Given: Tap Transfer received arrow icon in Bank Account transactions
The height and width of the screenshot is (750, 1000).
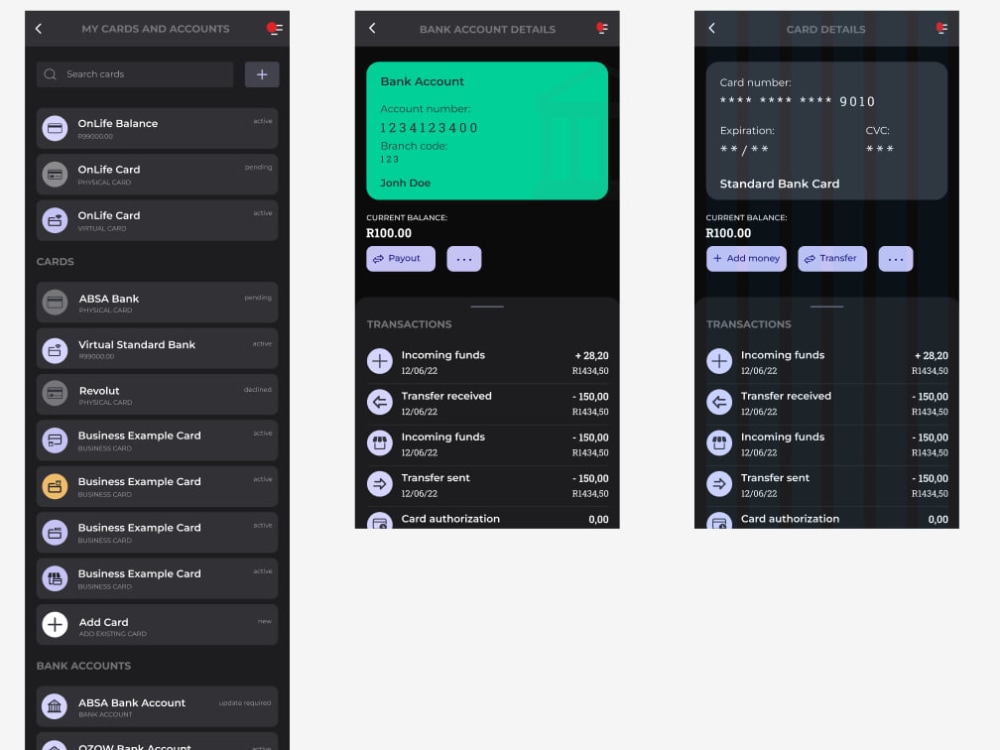Looking at the screenshot, I should tap(379, 402).
